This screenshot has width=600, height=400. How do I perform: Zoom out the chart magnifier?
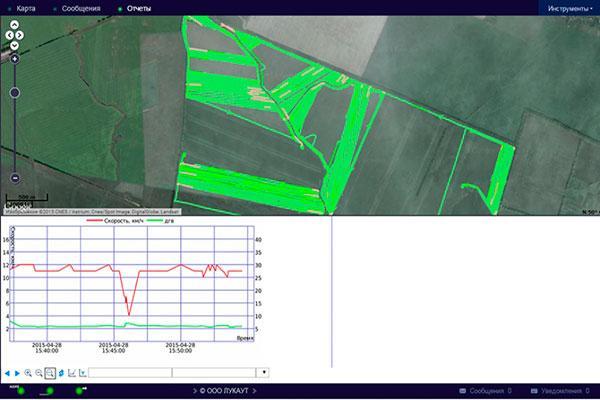39,373
